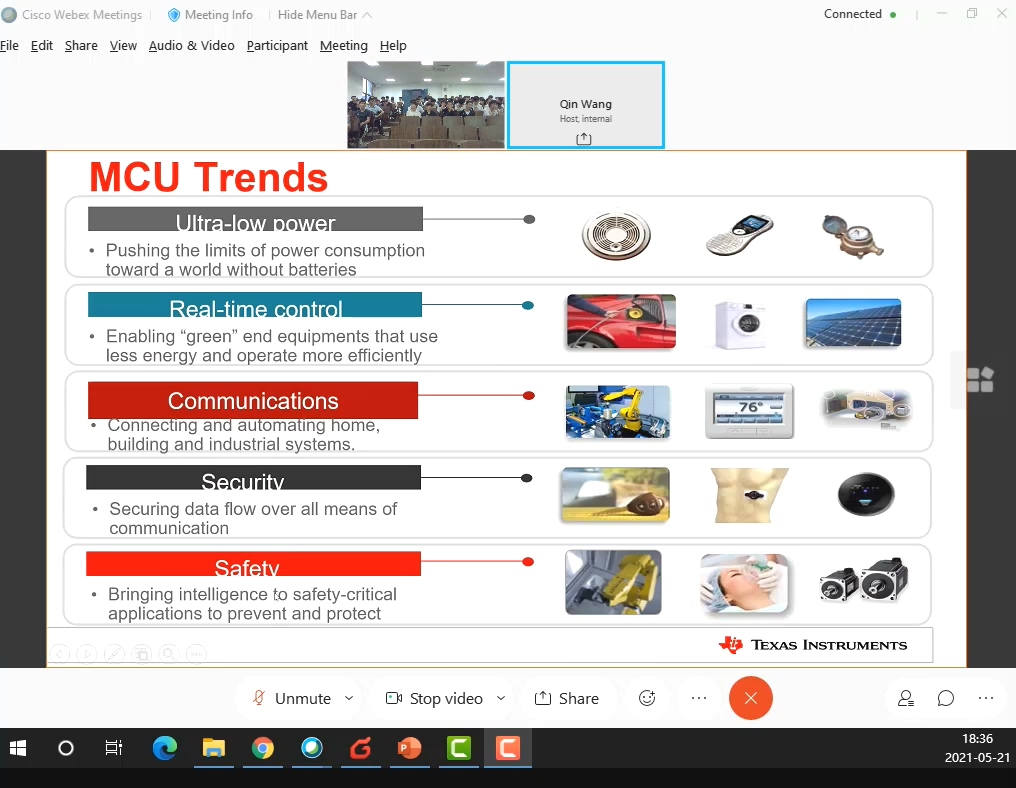This screenshot has width=1016, height=788.
Task: Select the audience video thumbnail
Action: (425, 105)
